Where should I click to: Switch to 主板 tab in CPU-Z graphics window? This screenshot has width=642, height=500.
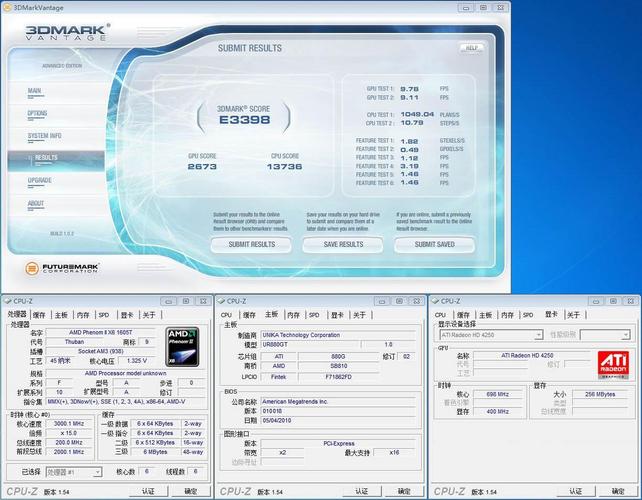coord(485,314)
